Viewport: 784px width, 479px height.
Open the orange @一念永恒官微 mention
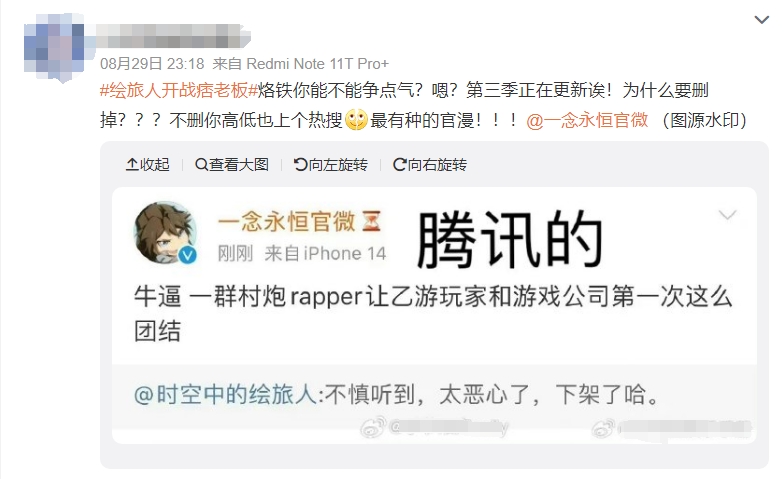pyautogui.click(x=587, y=120)
